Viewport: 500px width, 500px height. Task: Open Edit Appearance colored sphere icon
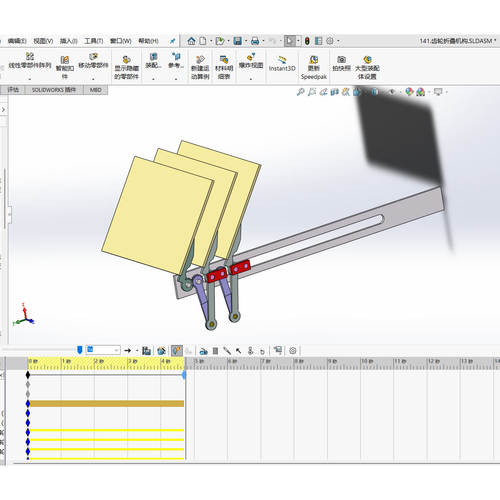(x=409, y=92)
